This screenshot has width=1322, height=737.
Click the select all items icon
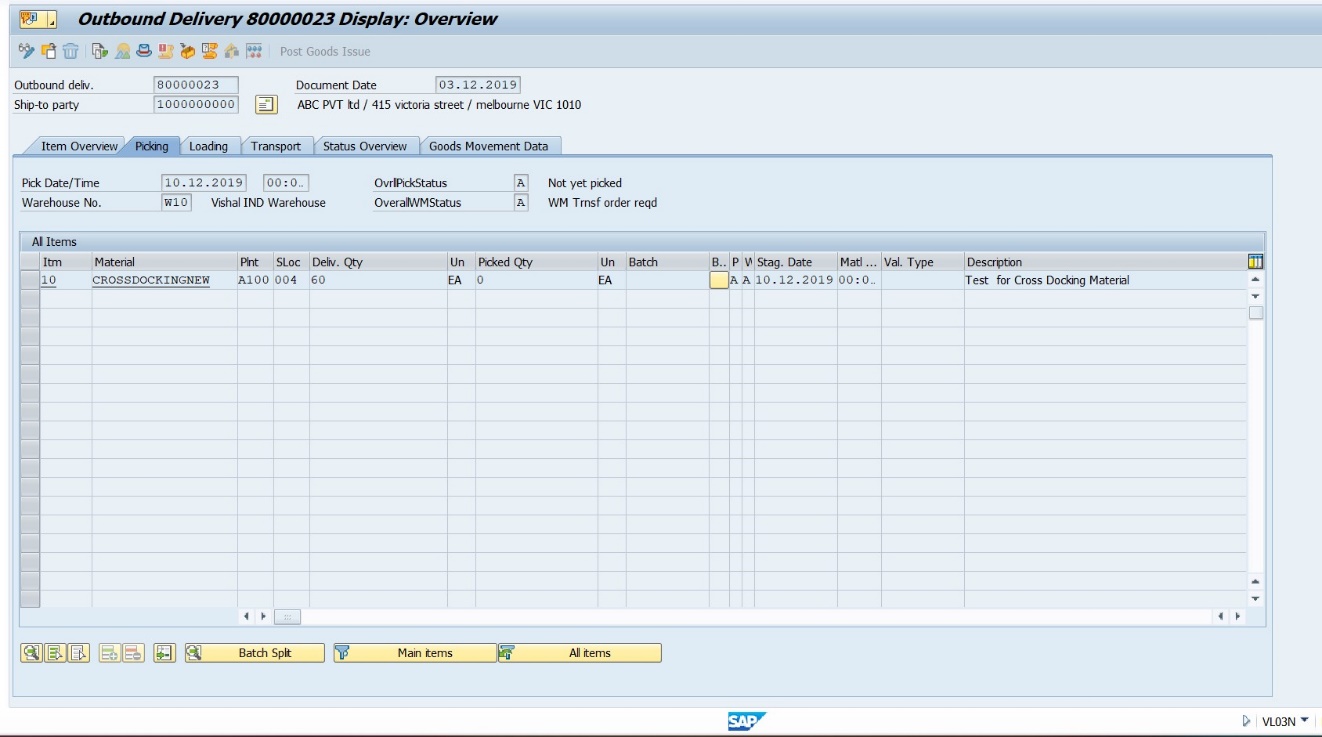point(55,653)
